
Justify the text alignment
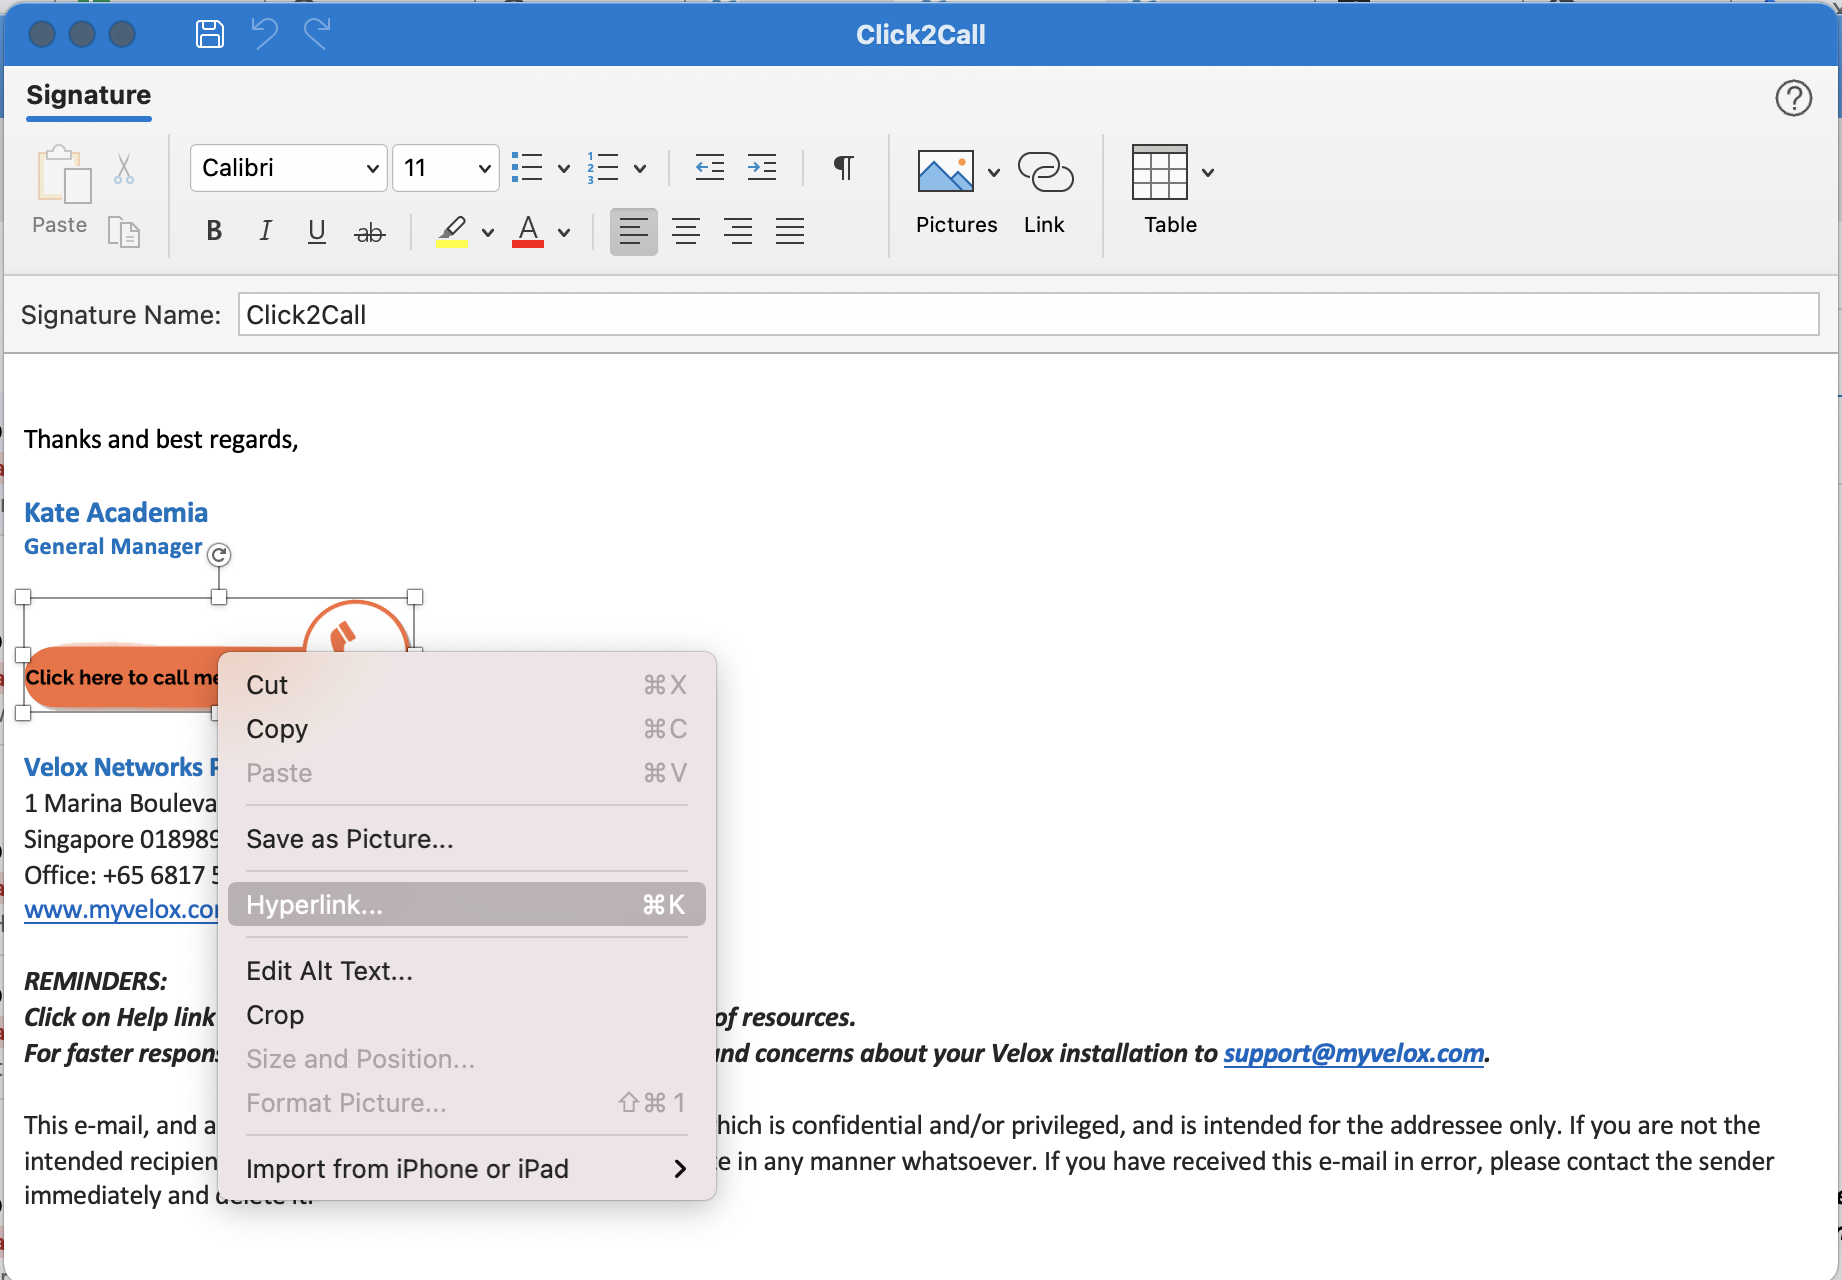pyautogui.click(x=790, y=232)
